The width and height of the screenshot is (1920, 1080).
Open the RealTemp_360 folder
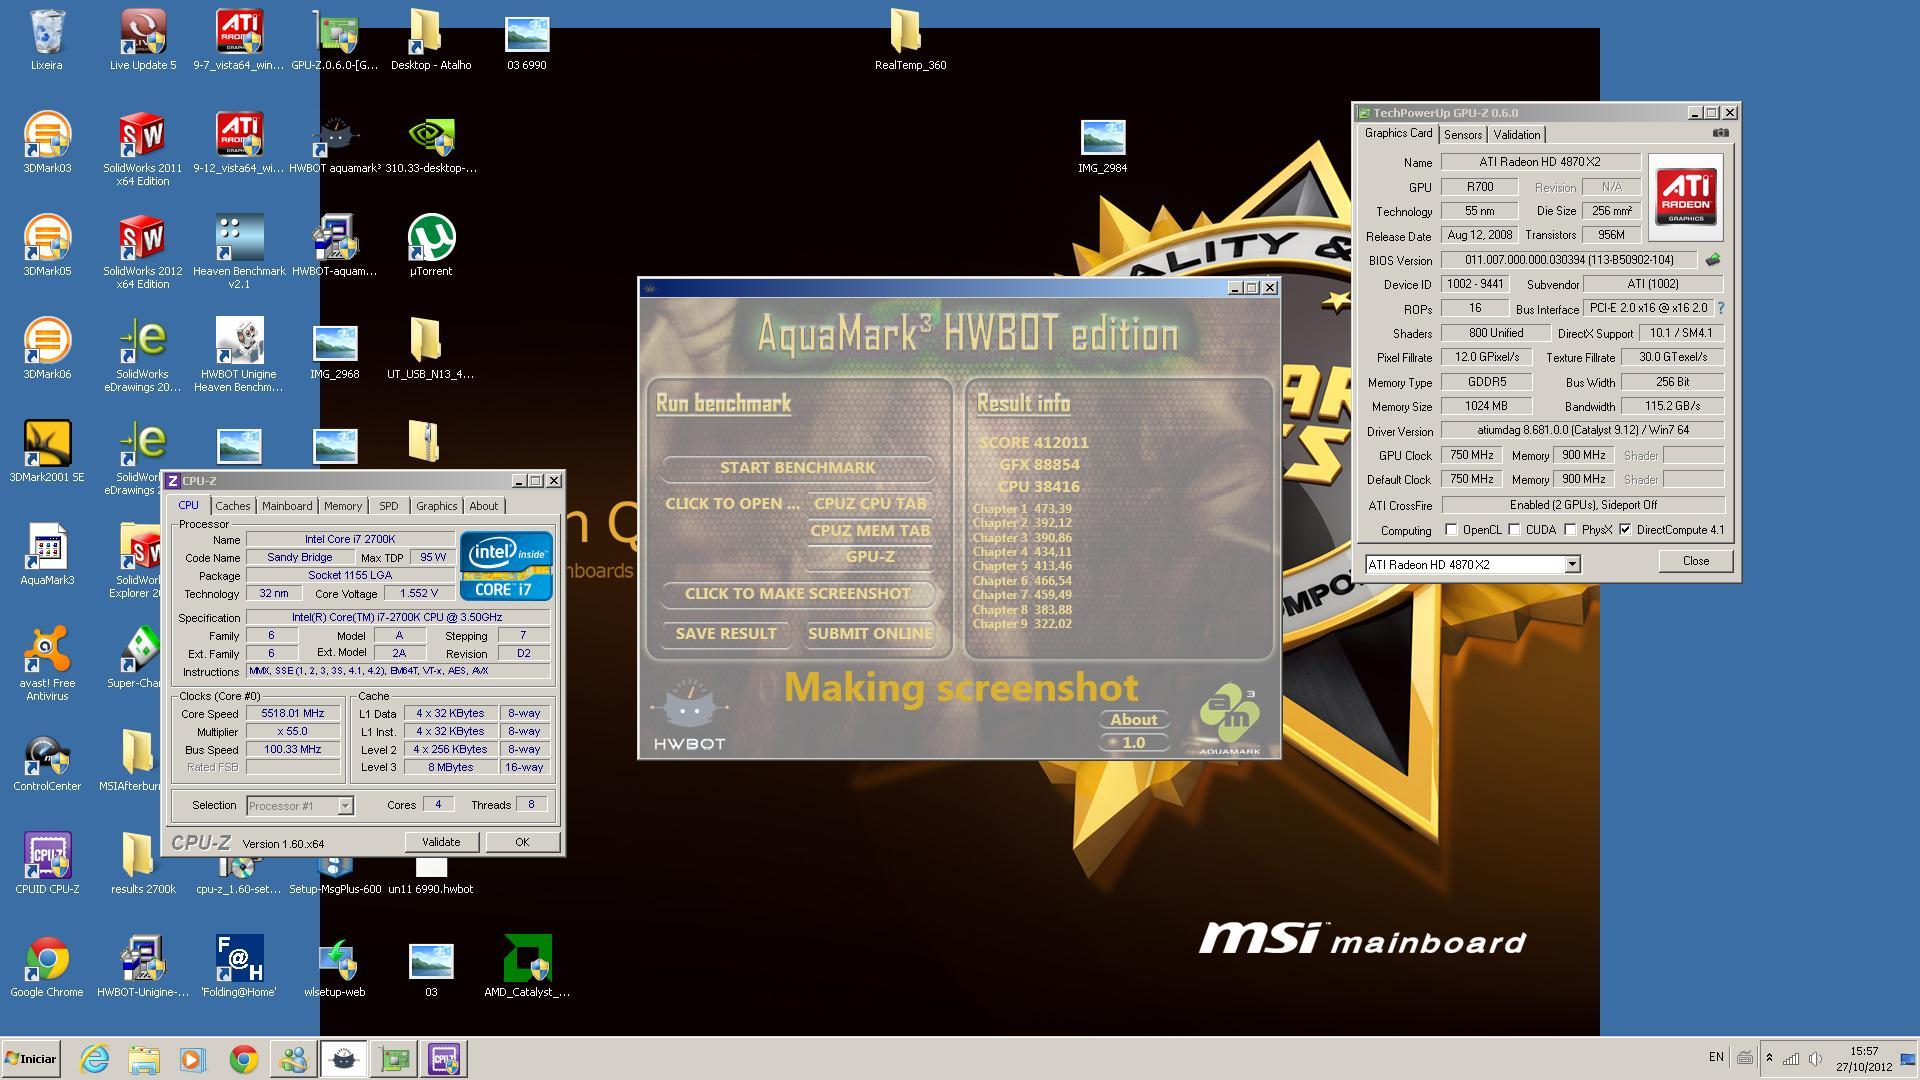[x=910, y=40]
